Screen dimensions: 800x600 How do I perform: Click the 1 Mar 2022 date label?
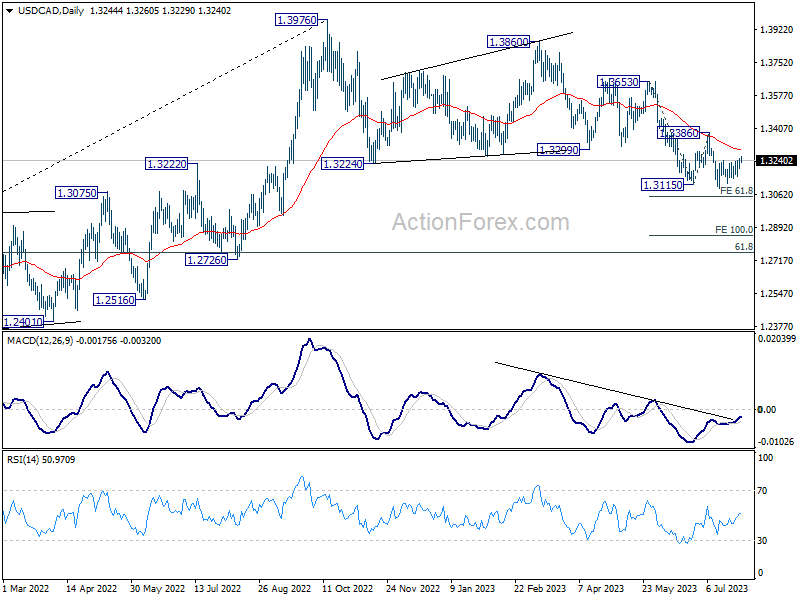click(26, 588)
